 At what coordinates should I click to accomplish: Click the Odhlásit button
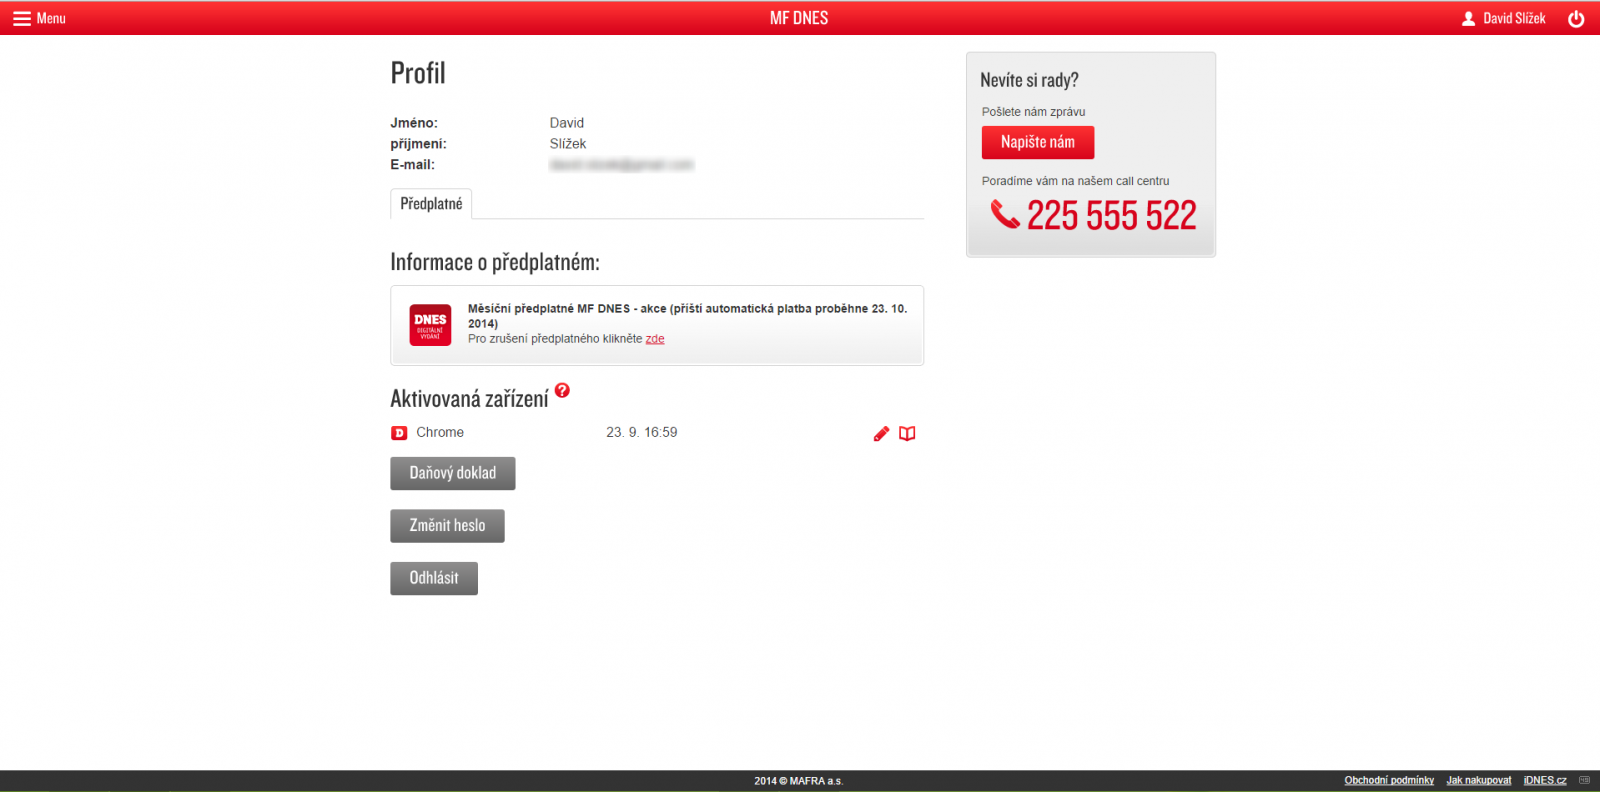[434, 578]
